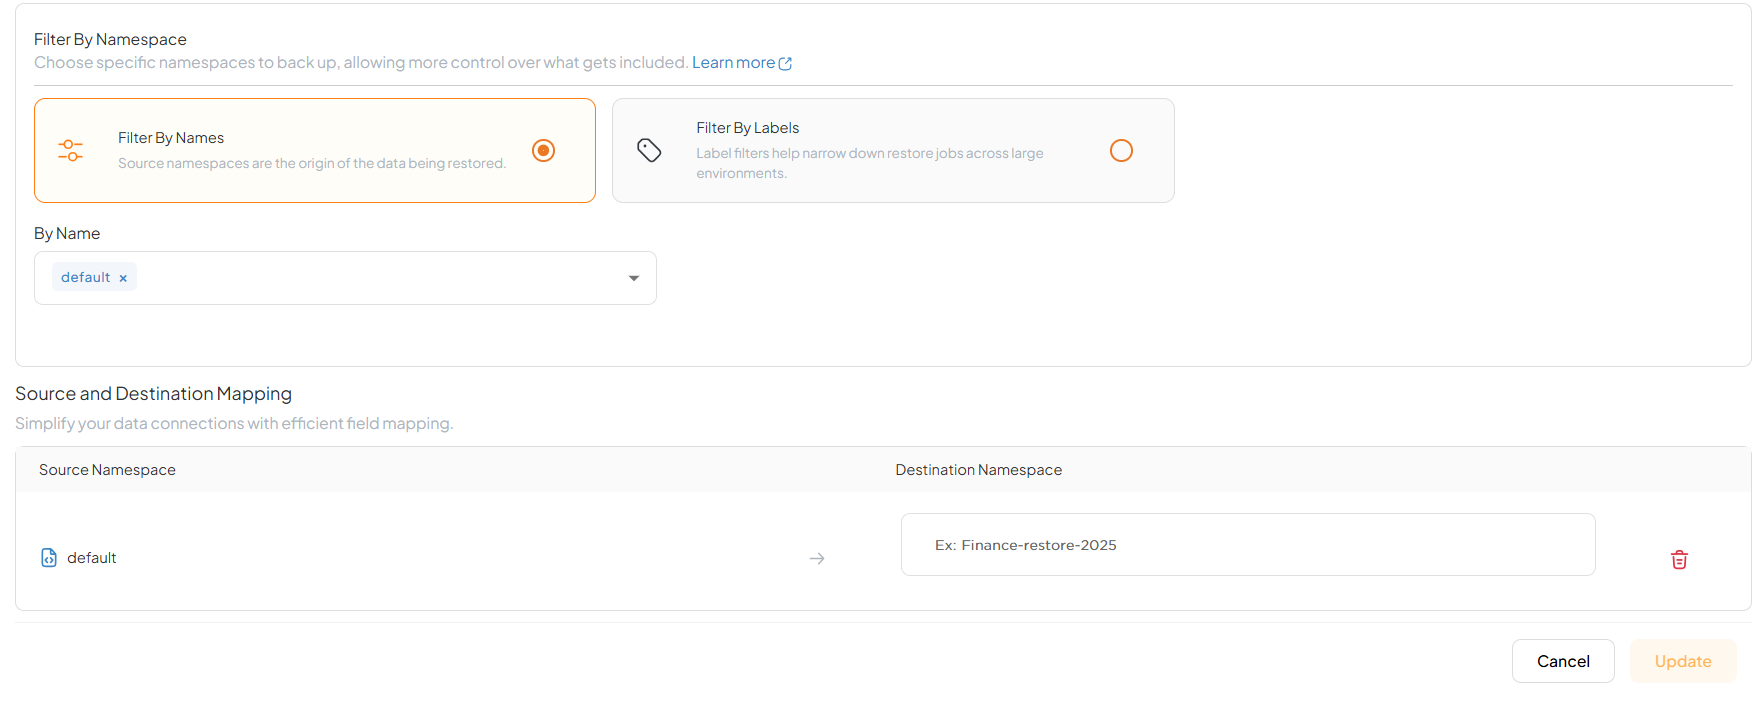Click the file icon beside default source namespace

pos(49,558)
